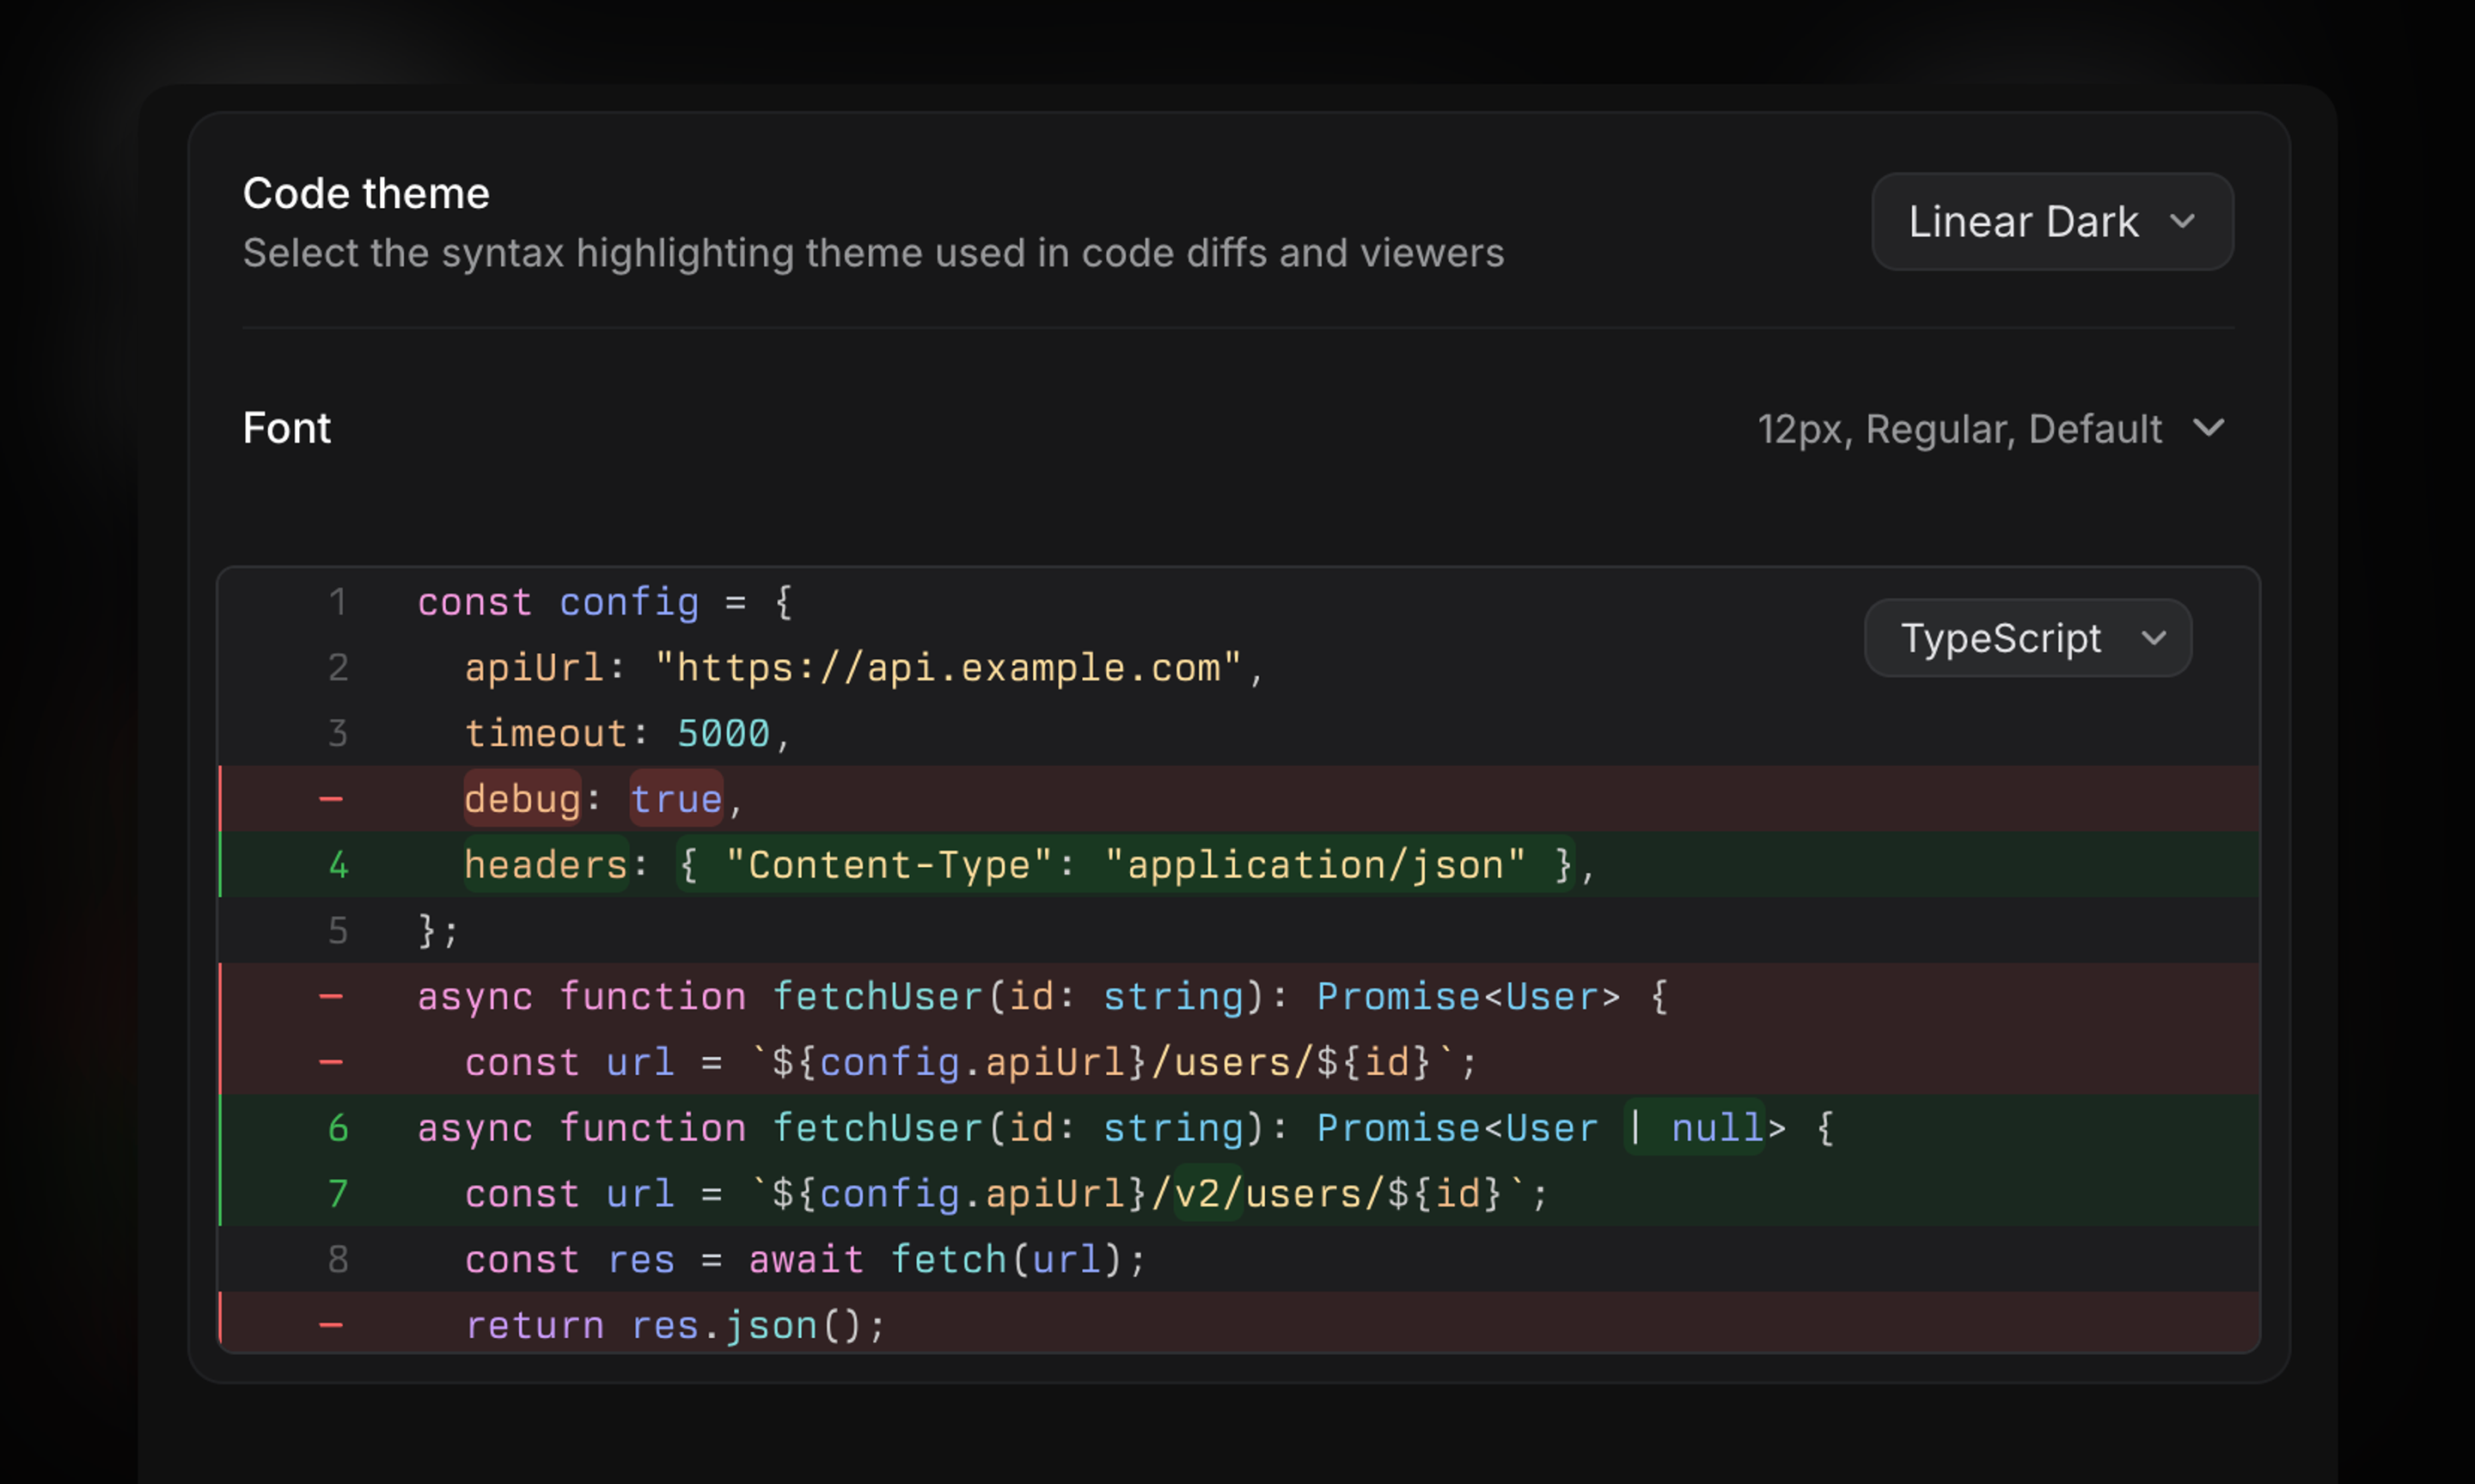Click green line number 7 in the gutter

(x=338, y=1194)
